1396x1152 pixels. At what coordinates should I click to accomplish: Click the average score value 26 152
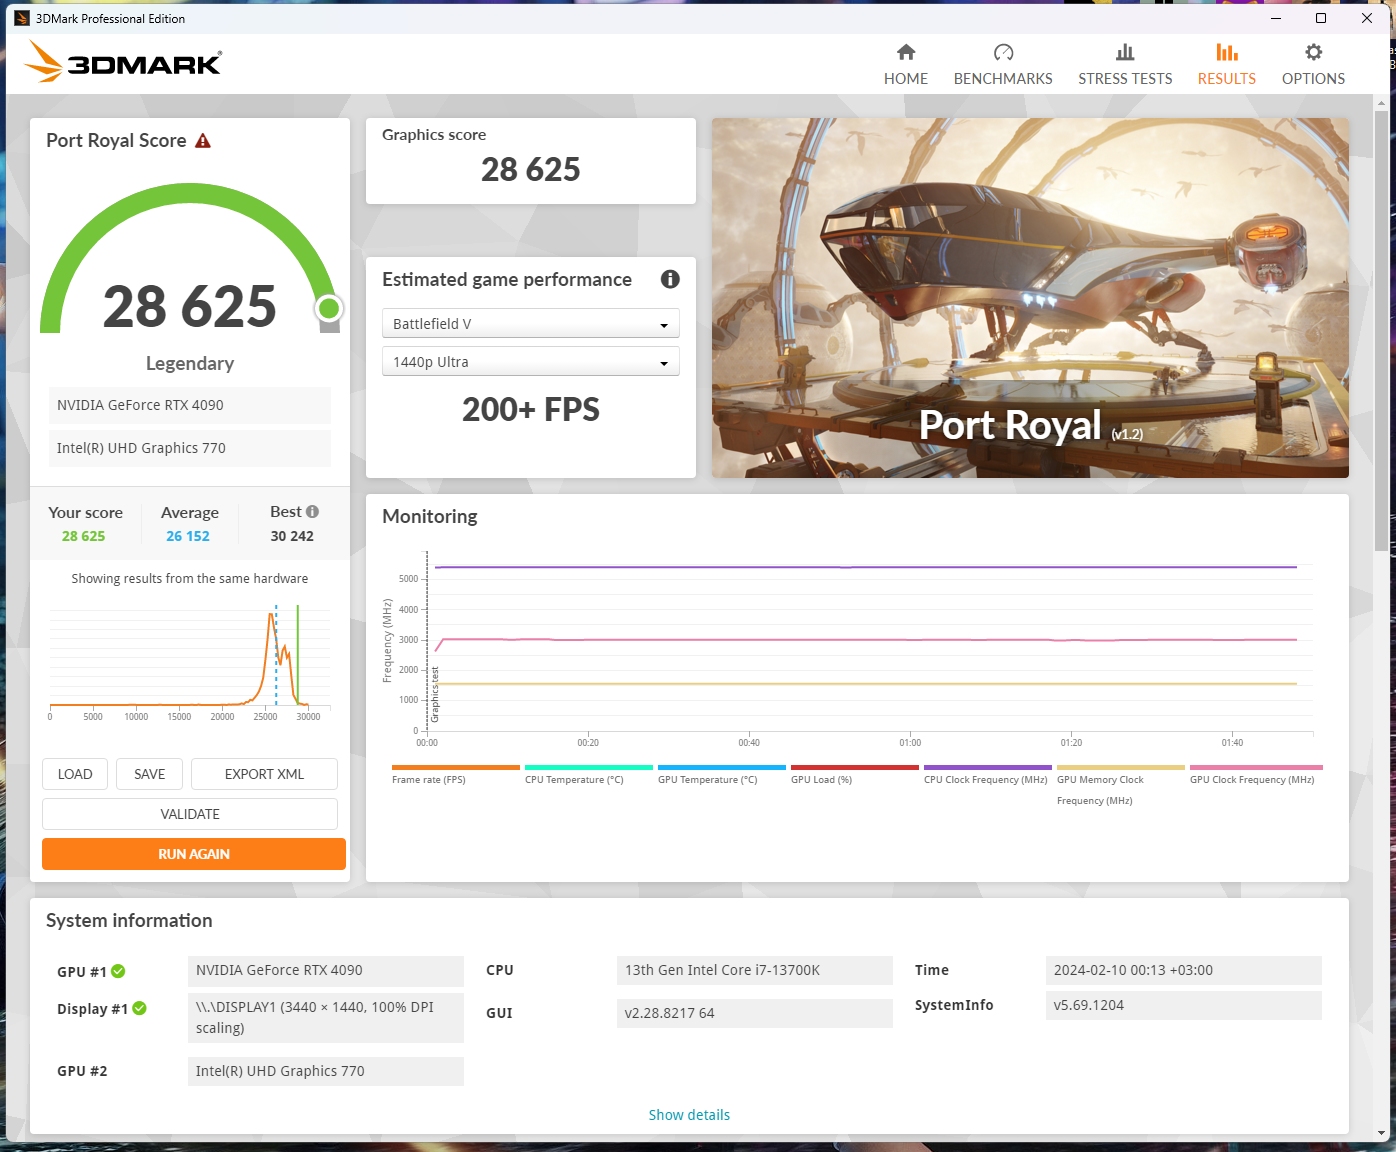(x=188, y=536)
